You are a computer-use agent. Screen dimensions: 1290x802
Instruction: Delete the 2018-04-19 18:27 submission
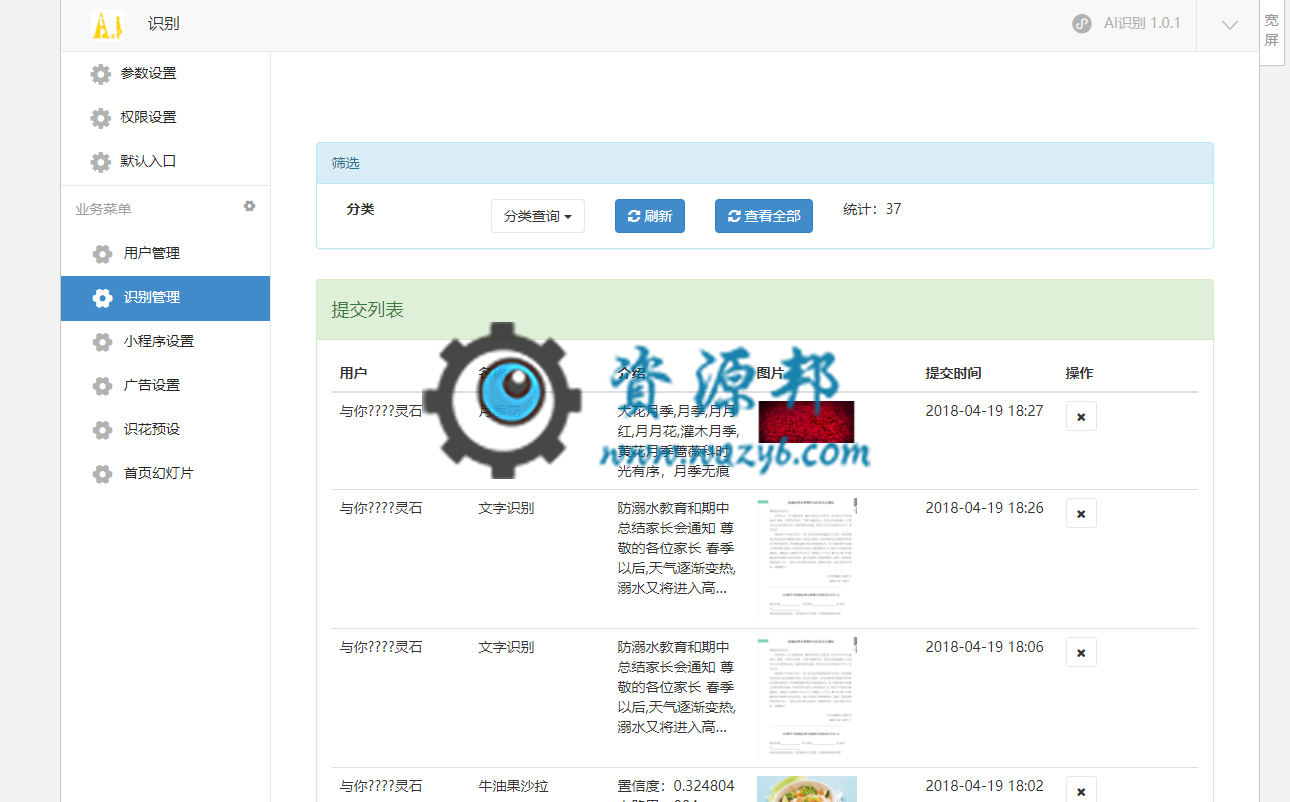coord(1081,416)
